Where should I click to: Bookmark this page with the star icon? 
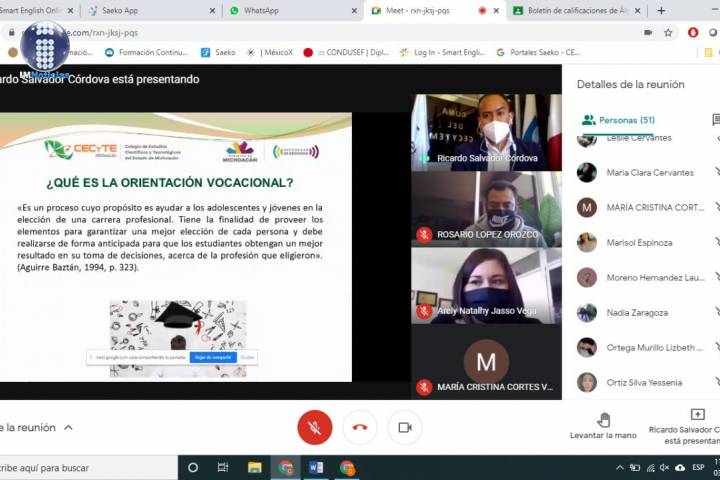(668, 32)
